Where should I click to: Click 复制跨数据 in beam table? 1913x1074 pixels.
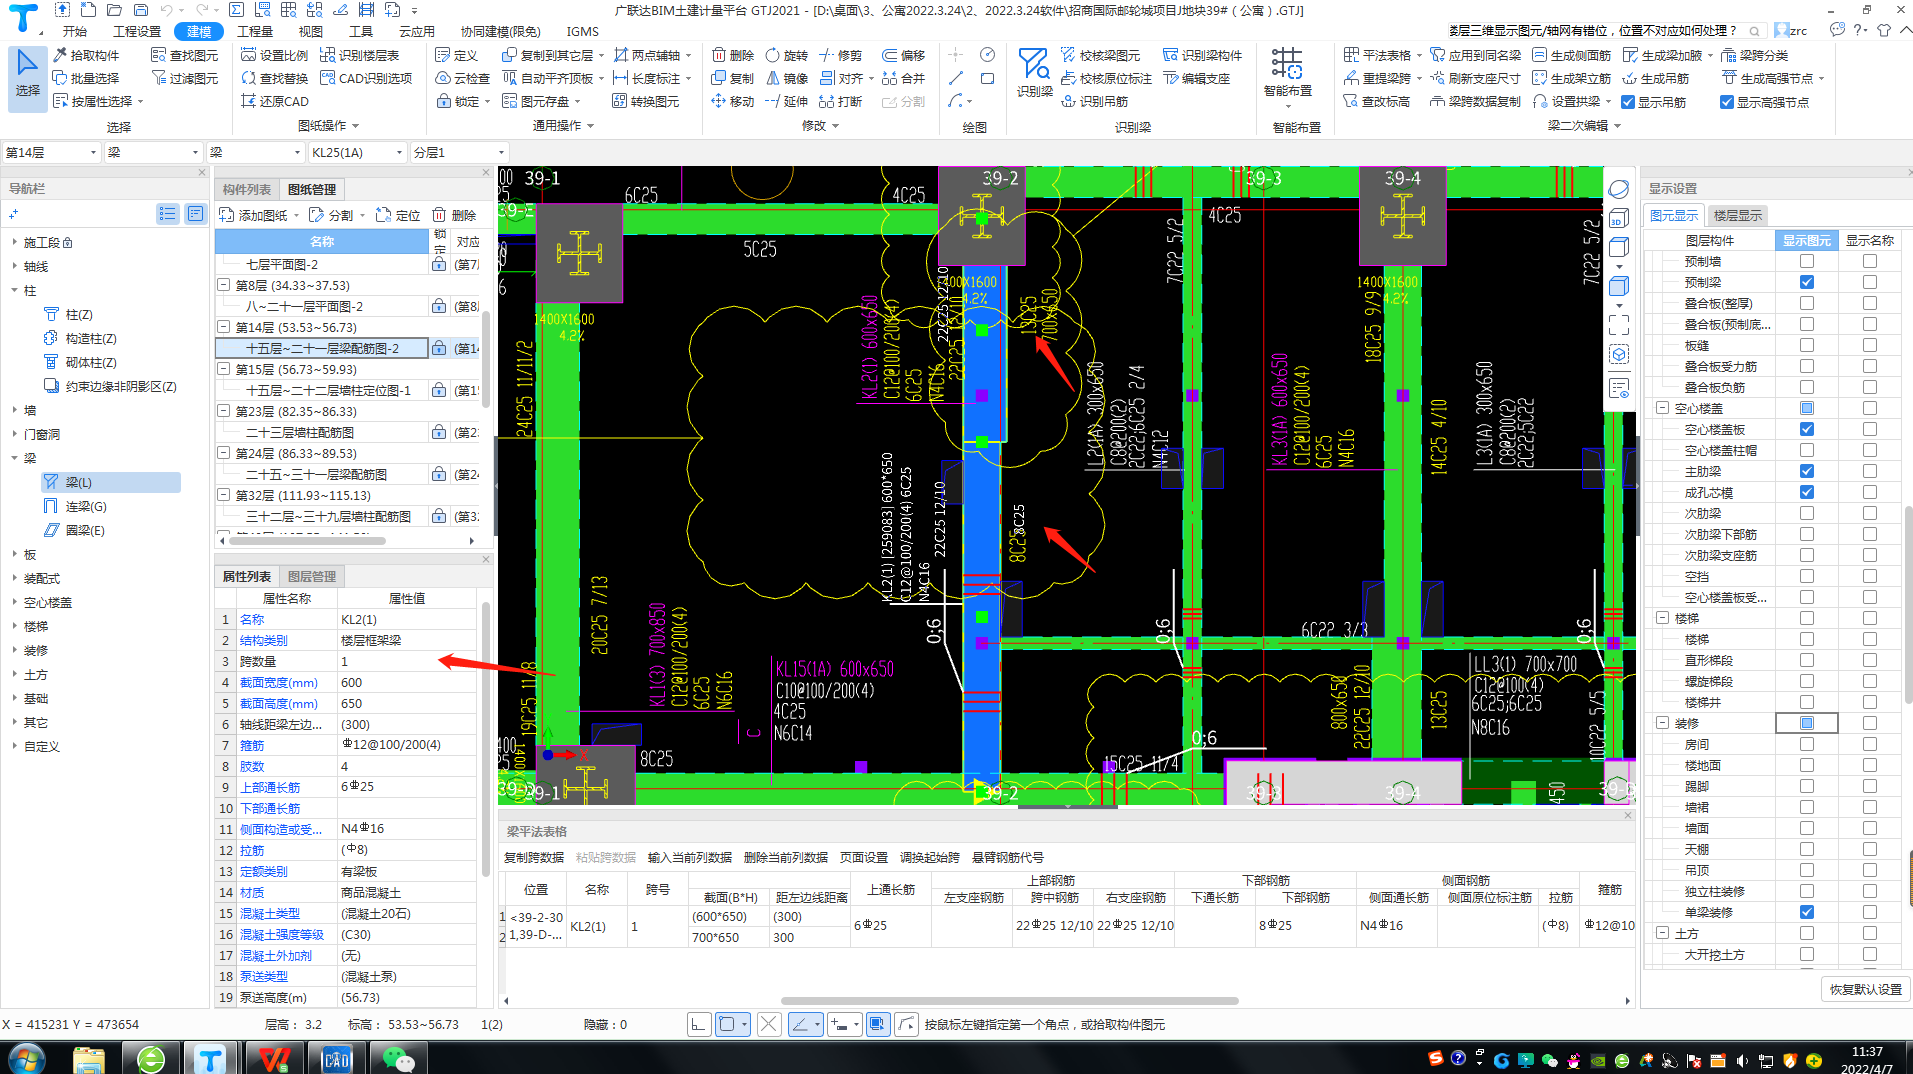[534, 857]
